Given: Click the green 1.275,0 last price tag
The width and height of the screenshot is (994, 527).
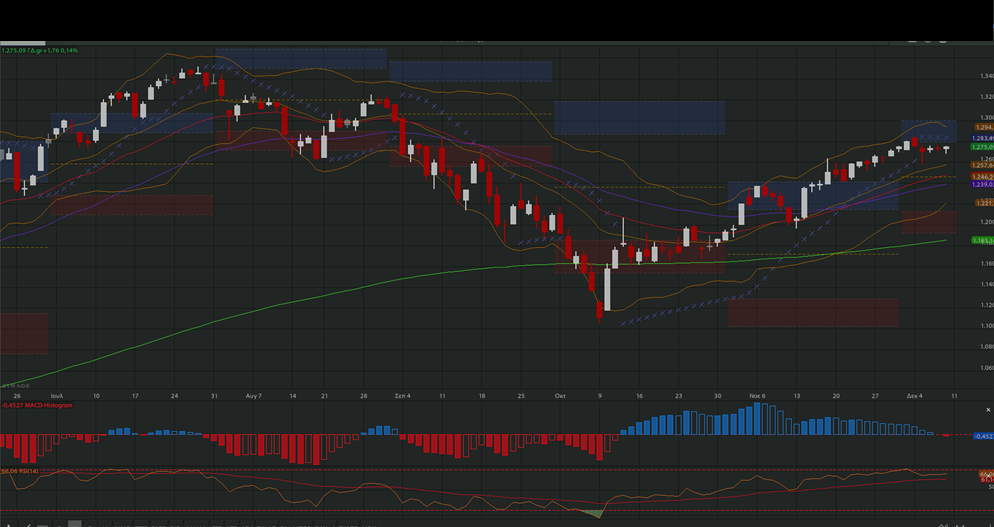Looking at the screenshot, I should pyautogui.click(x=983, y=147).
